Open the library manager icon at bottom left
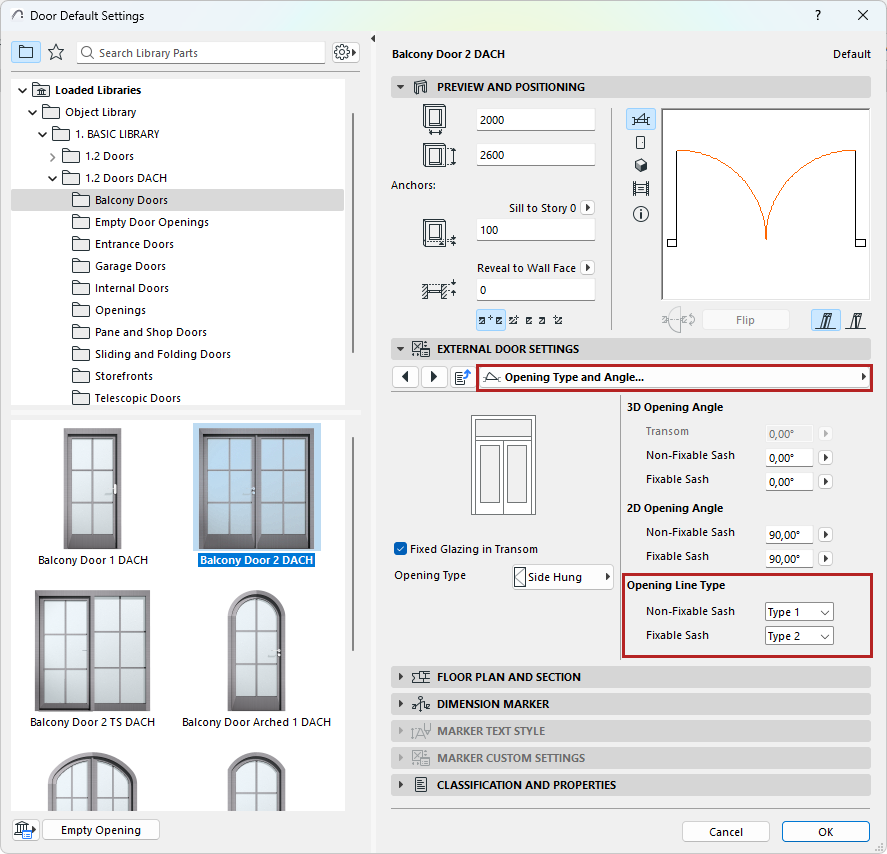The image size is (887, 854). point(25,830)
